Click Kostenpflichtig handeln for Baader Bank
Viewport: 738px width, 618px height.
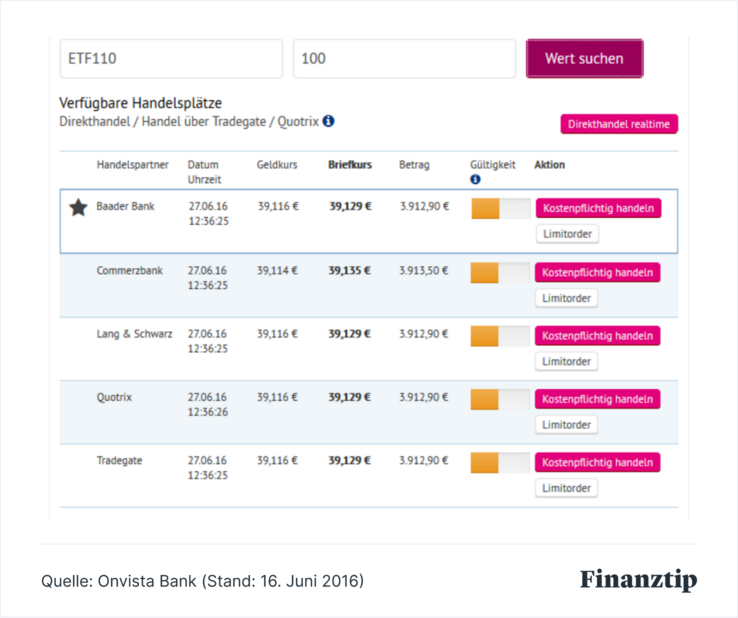point(598,209)
